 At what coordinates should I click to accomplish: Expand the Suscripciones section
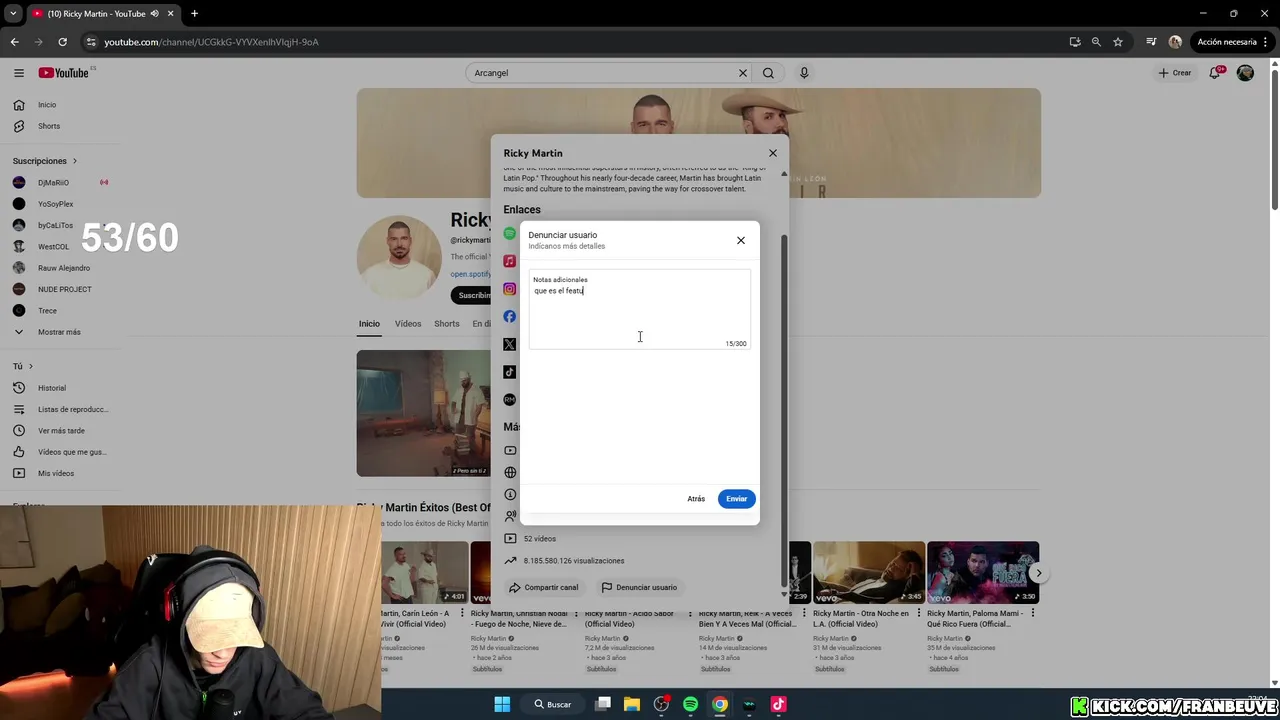coord(45,161)
